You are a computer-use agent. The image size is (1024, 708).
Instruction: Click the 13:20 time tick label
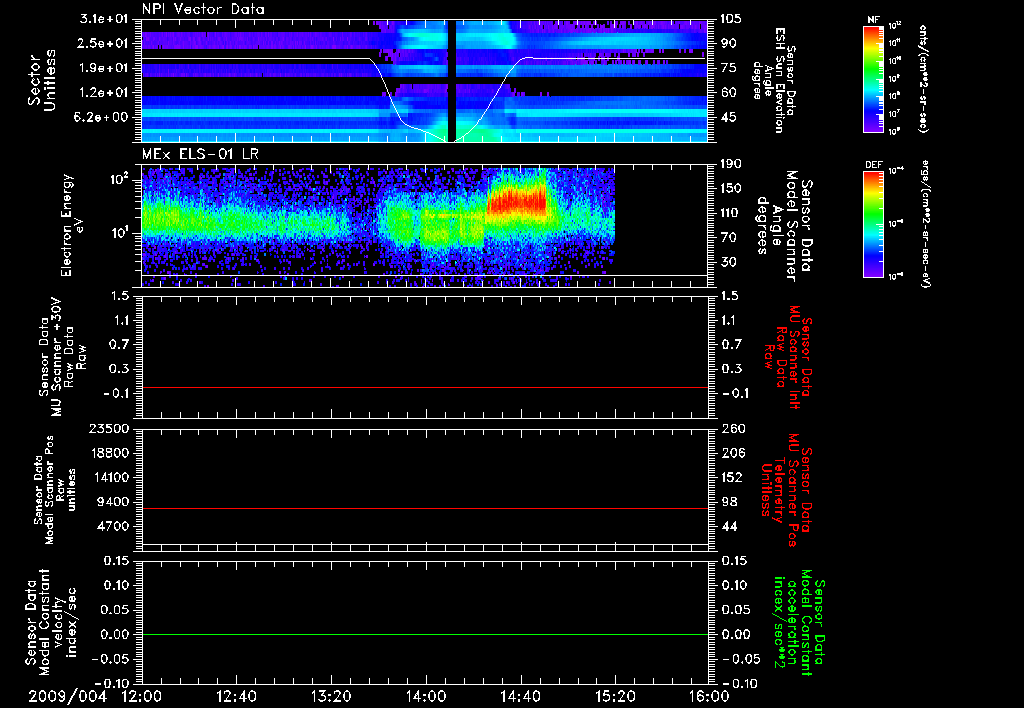pos(331,697)
